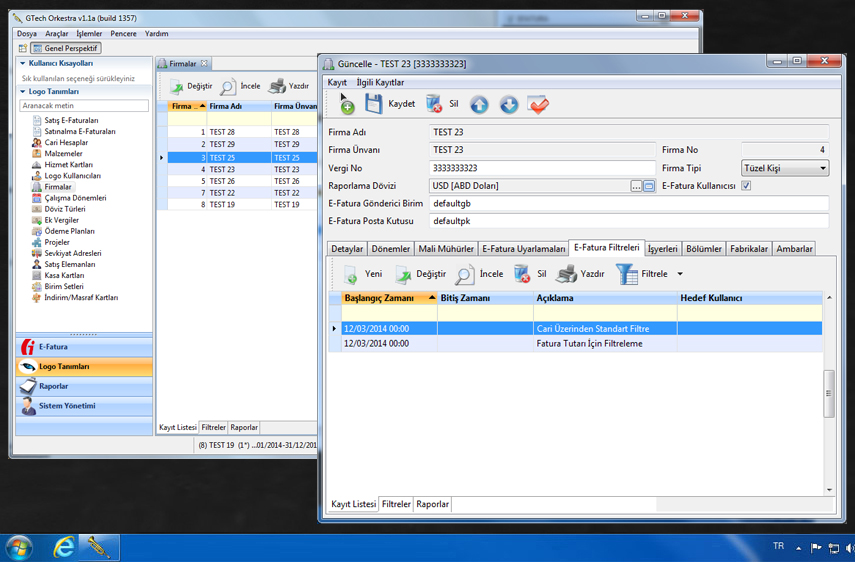Viewport: 855px width, 562px height.
Task: Click the blue down arrow record icon
Action: click(509, 104)
